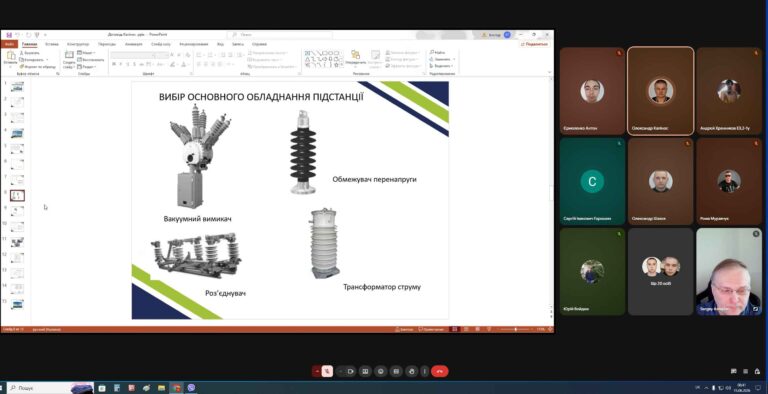The height and width of the screenshot is (394, 768).
Task: Open the Раздел section dropdown
Action: click(x=87, y=67)
